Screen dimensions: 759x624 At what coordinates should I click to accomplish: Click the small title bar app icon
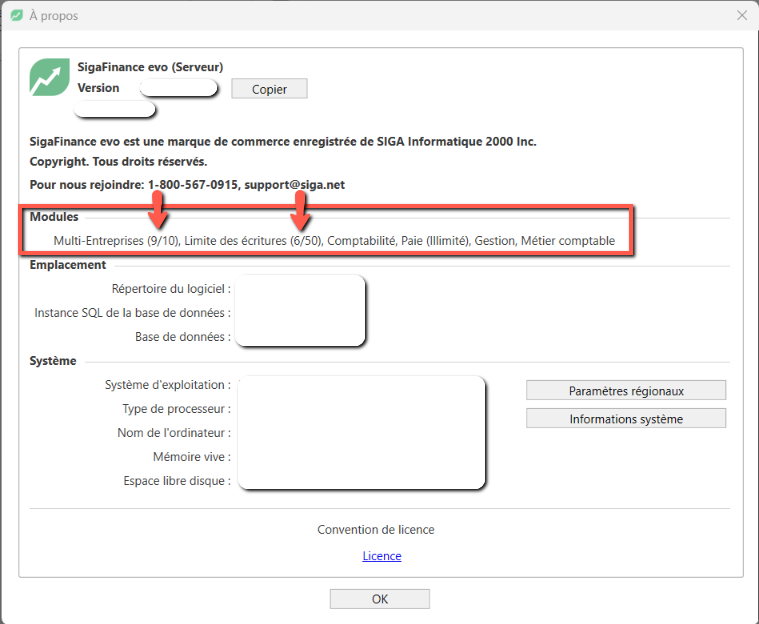(x=16, y=15)
